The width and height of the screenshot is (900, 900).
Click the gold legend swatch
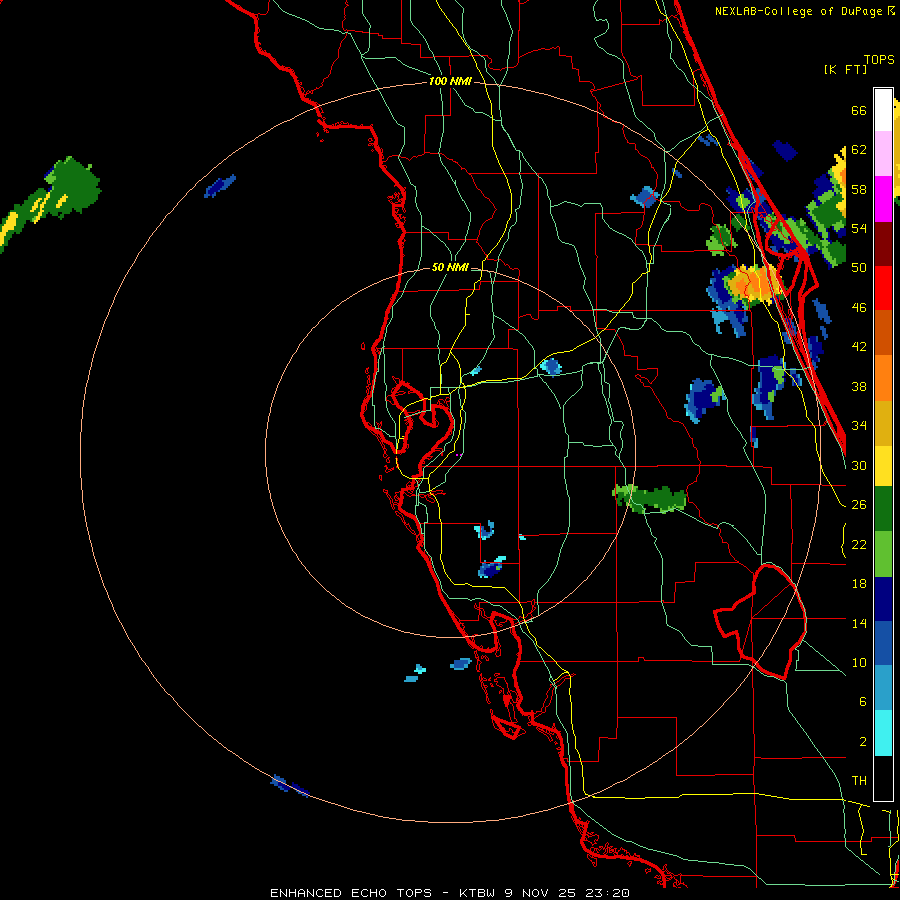pos(883,423)
